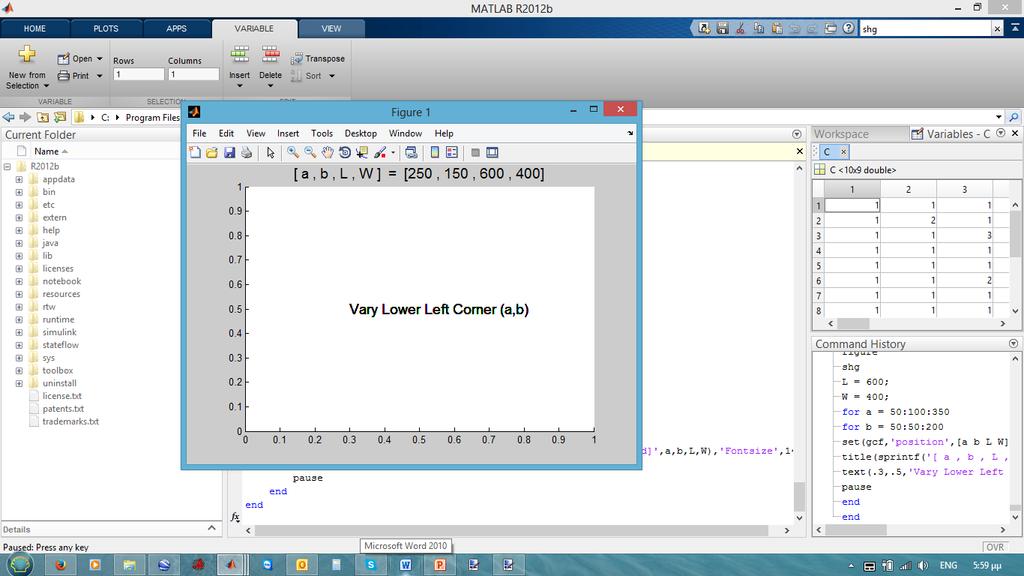
Task: Click the browse for folder icon in address bar
Action: point(60,117)
